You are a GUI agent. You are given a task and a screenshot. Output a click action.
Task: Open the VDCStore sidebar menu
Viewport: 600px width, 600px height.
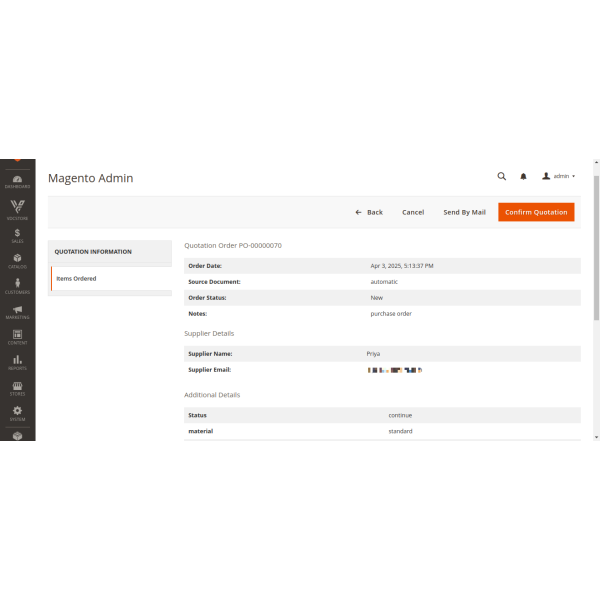(17, 208)
